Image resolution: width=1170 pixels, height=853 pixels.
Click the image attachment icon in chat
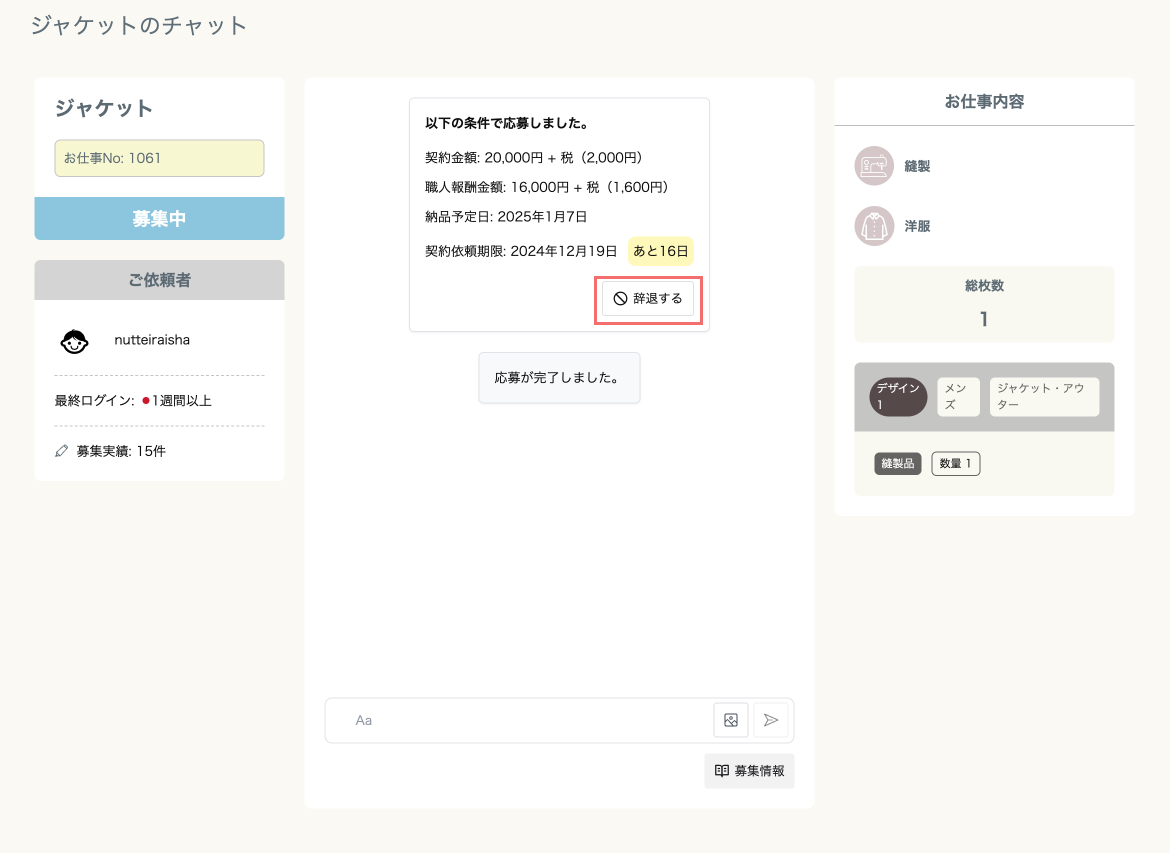731,720
